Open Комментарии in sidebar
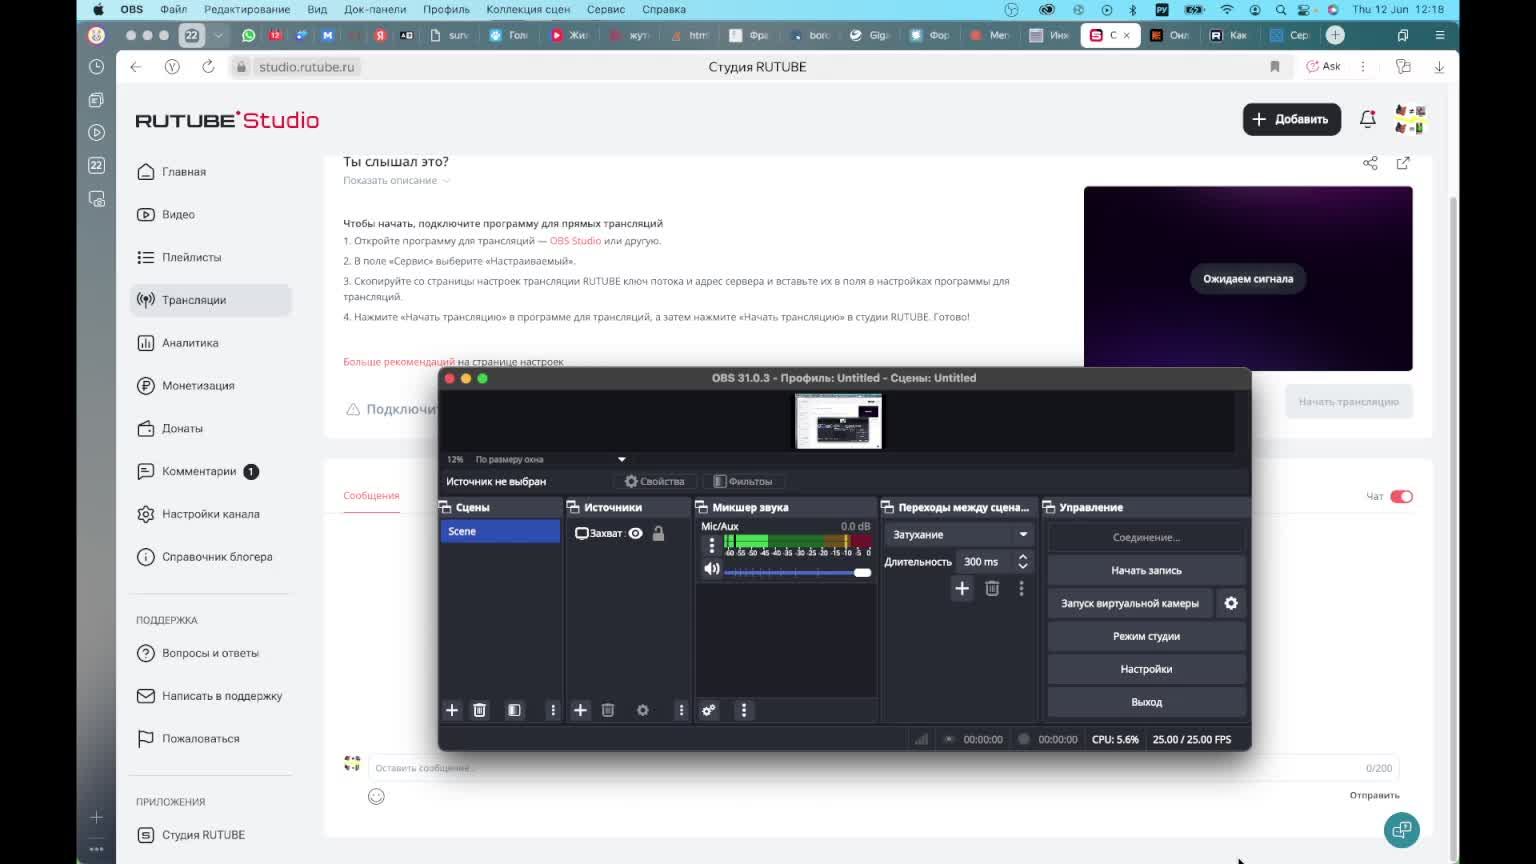The image size is (1536, 864). coord(211,471)
